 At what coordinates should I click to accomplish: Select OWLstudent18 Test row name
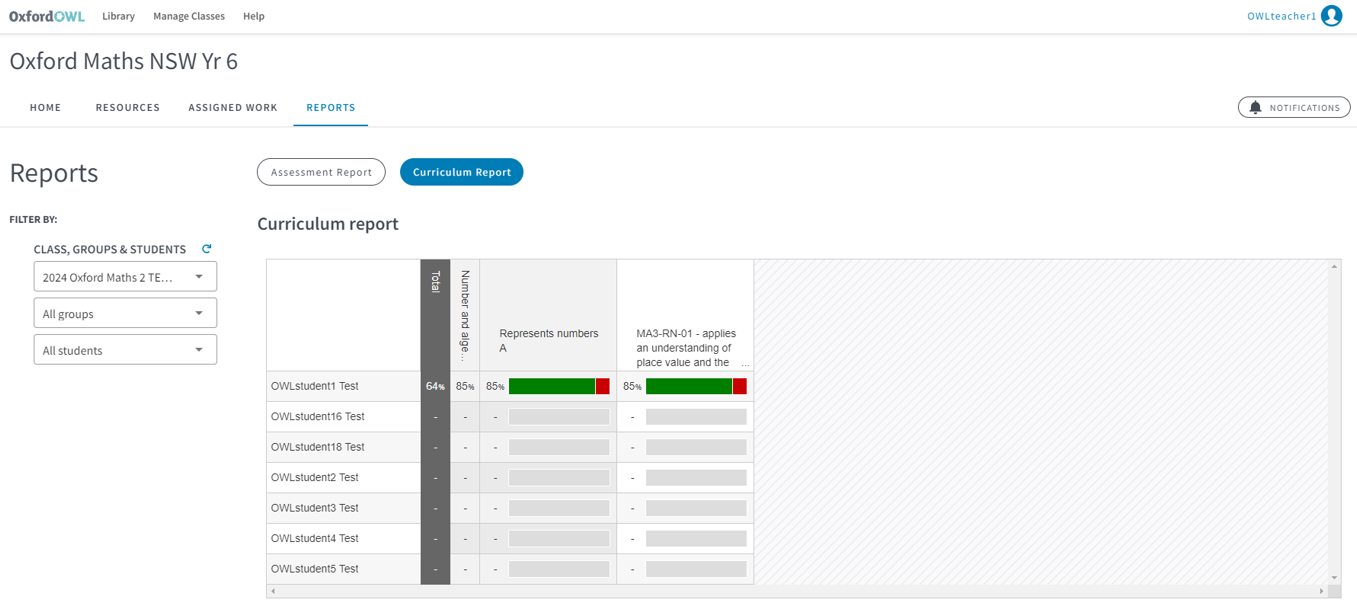click(317, 447)
